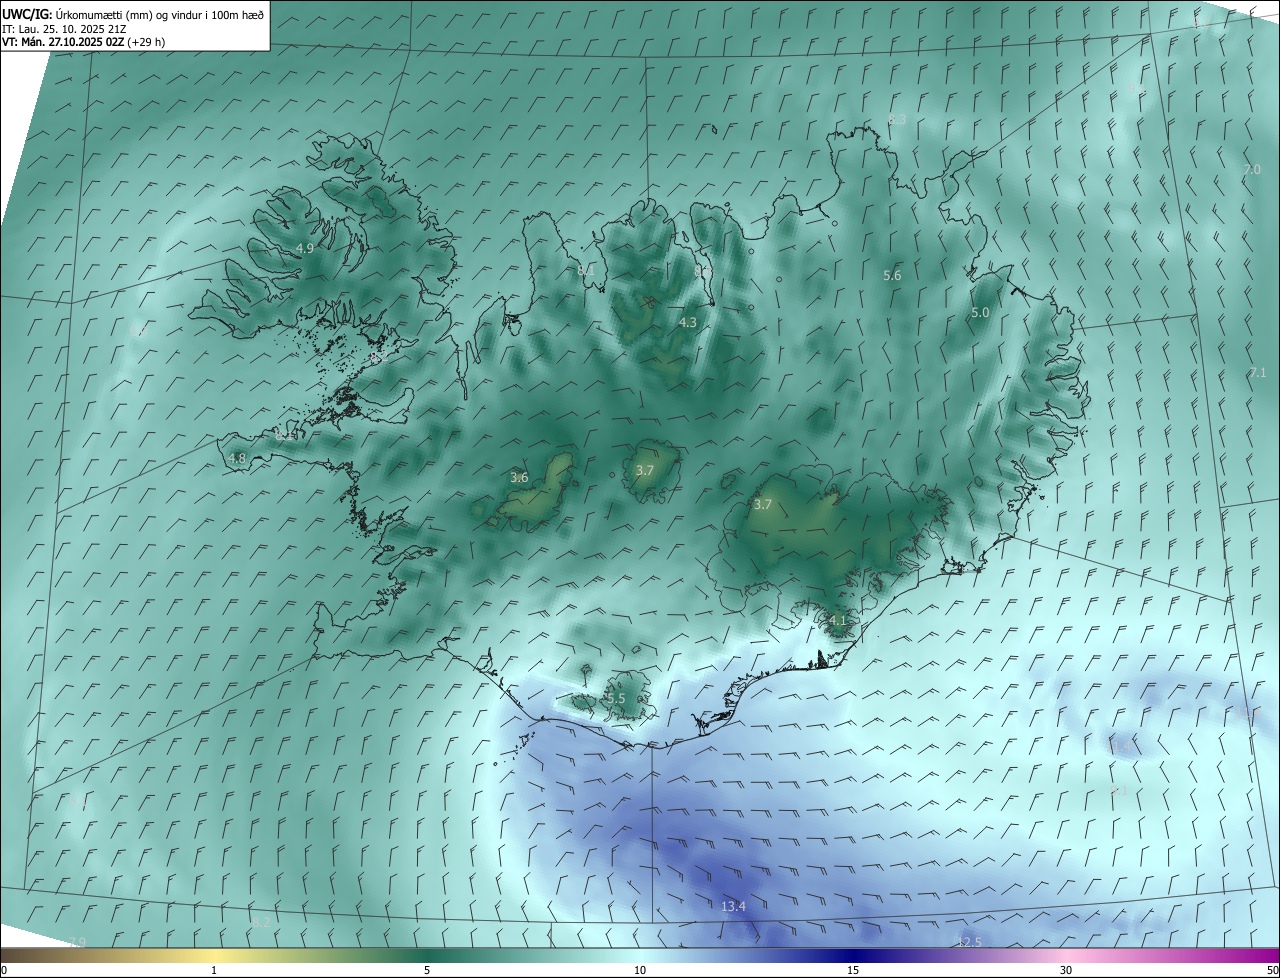Click the 8.1 value on the north coast
This screenshot has height=978, width=1280.
[x=586, y=270]
